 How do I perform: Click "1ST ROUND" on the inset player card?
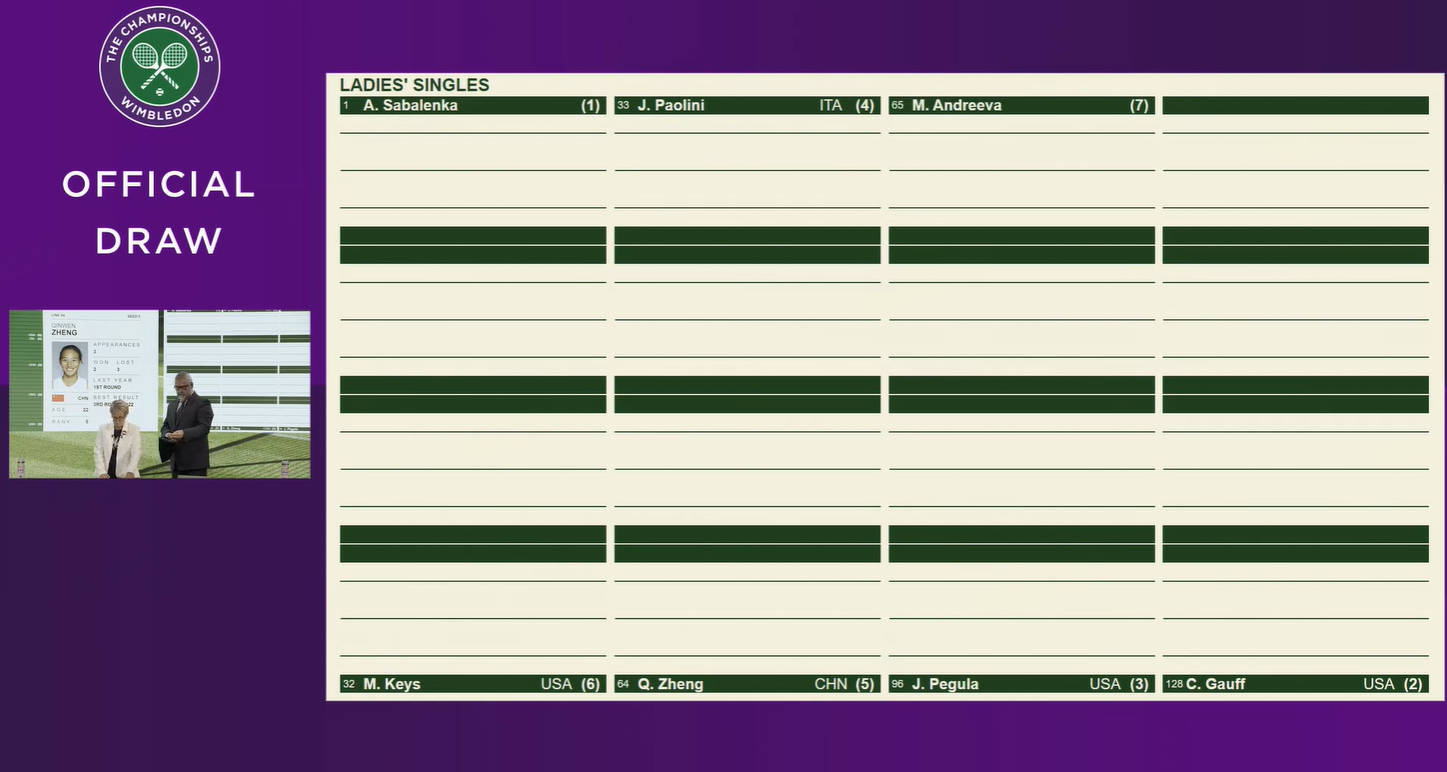(107, 387)
